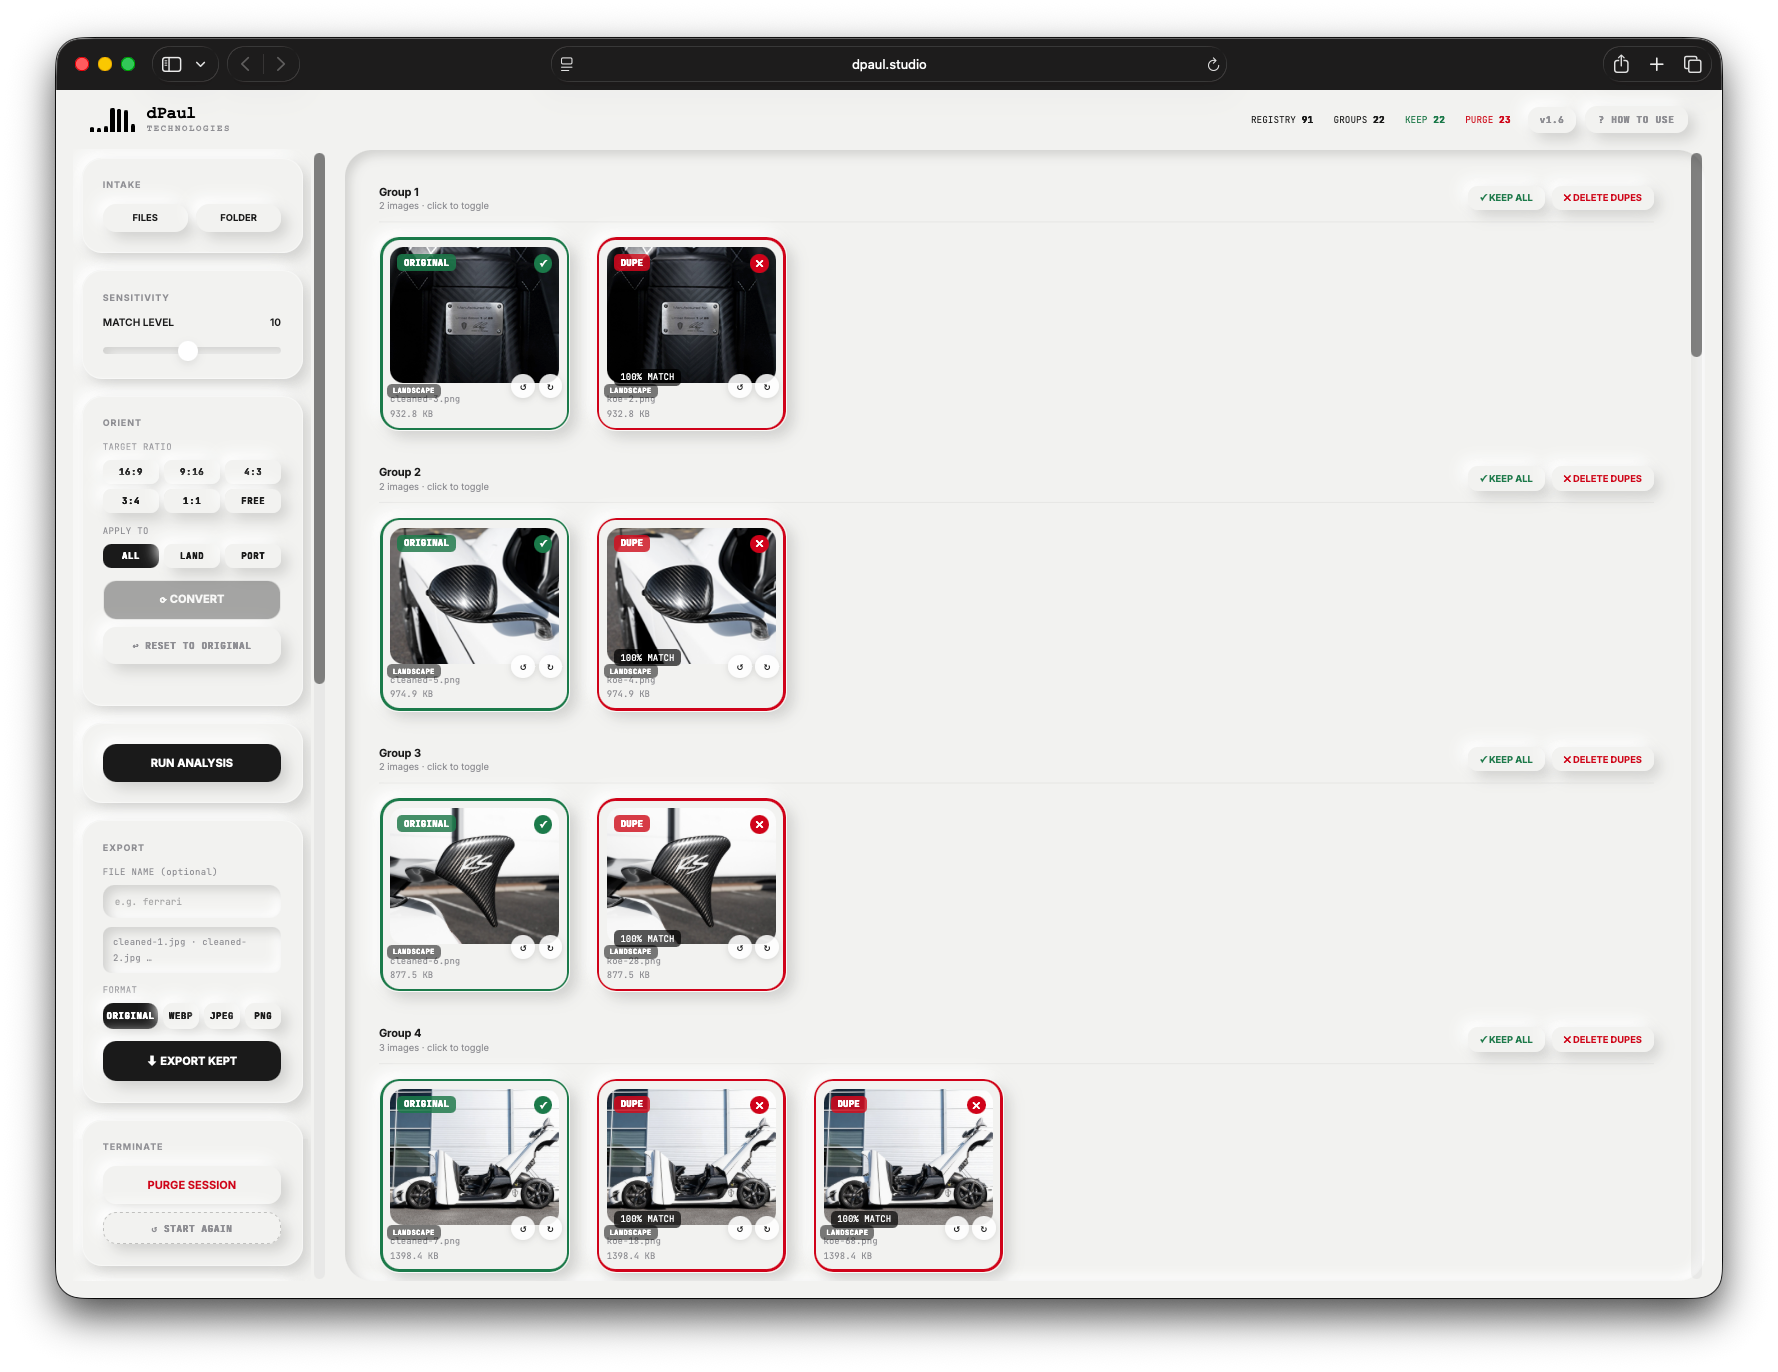
Task: Click the main results scrollbar
Action: (1696, 255)
